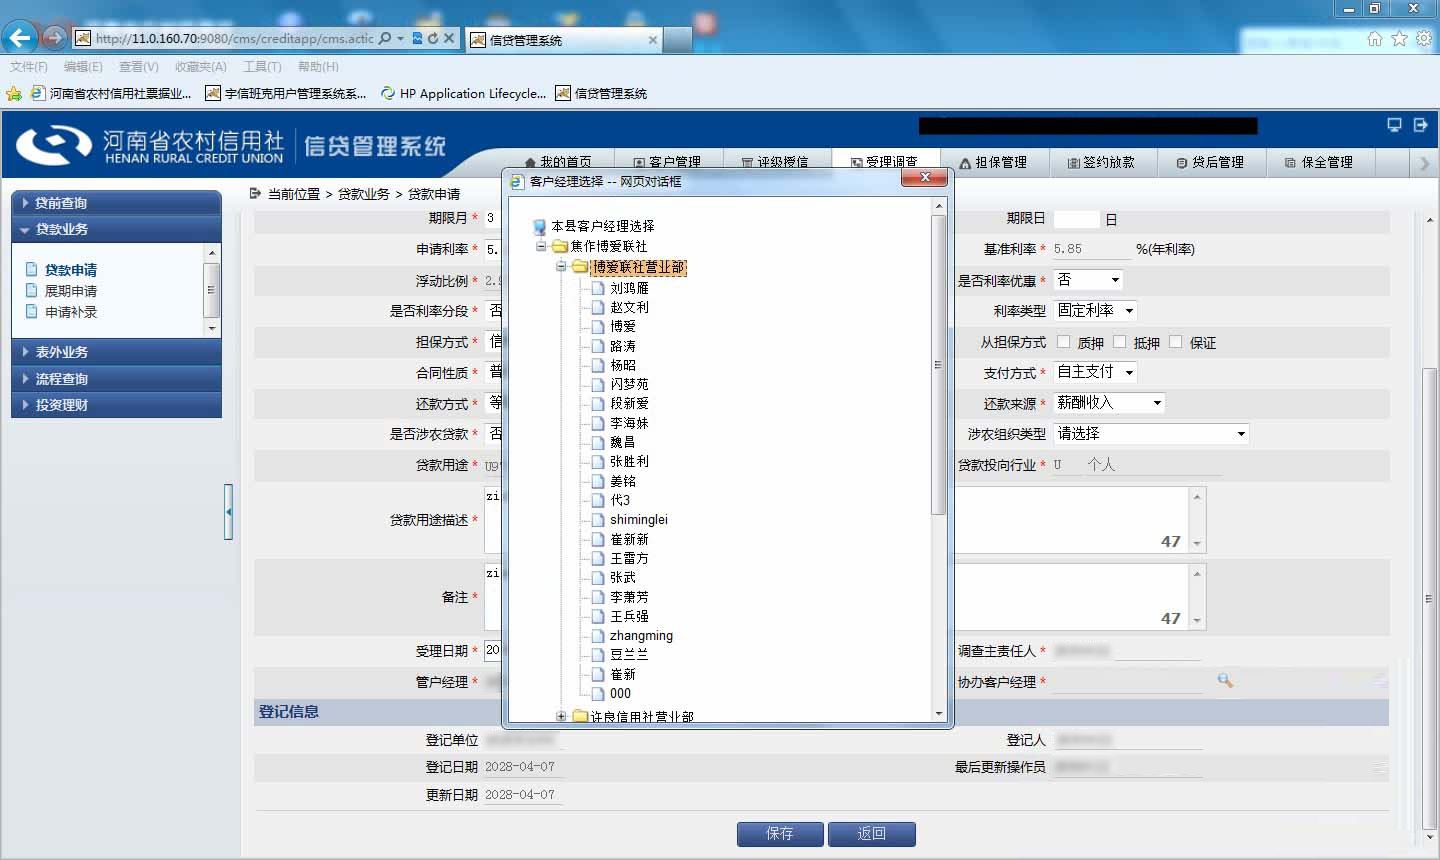Open favorites star icon at top right
This screenshot has height=860, width=1440.
(x=1399, y=38)
